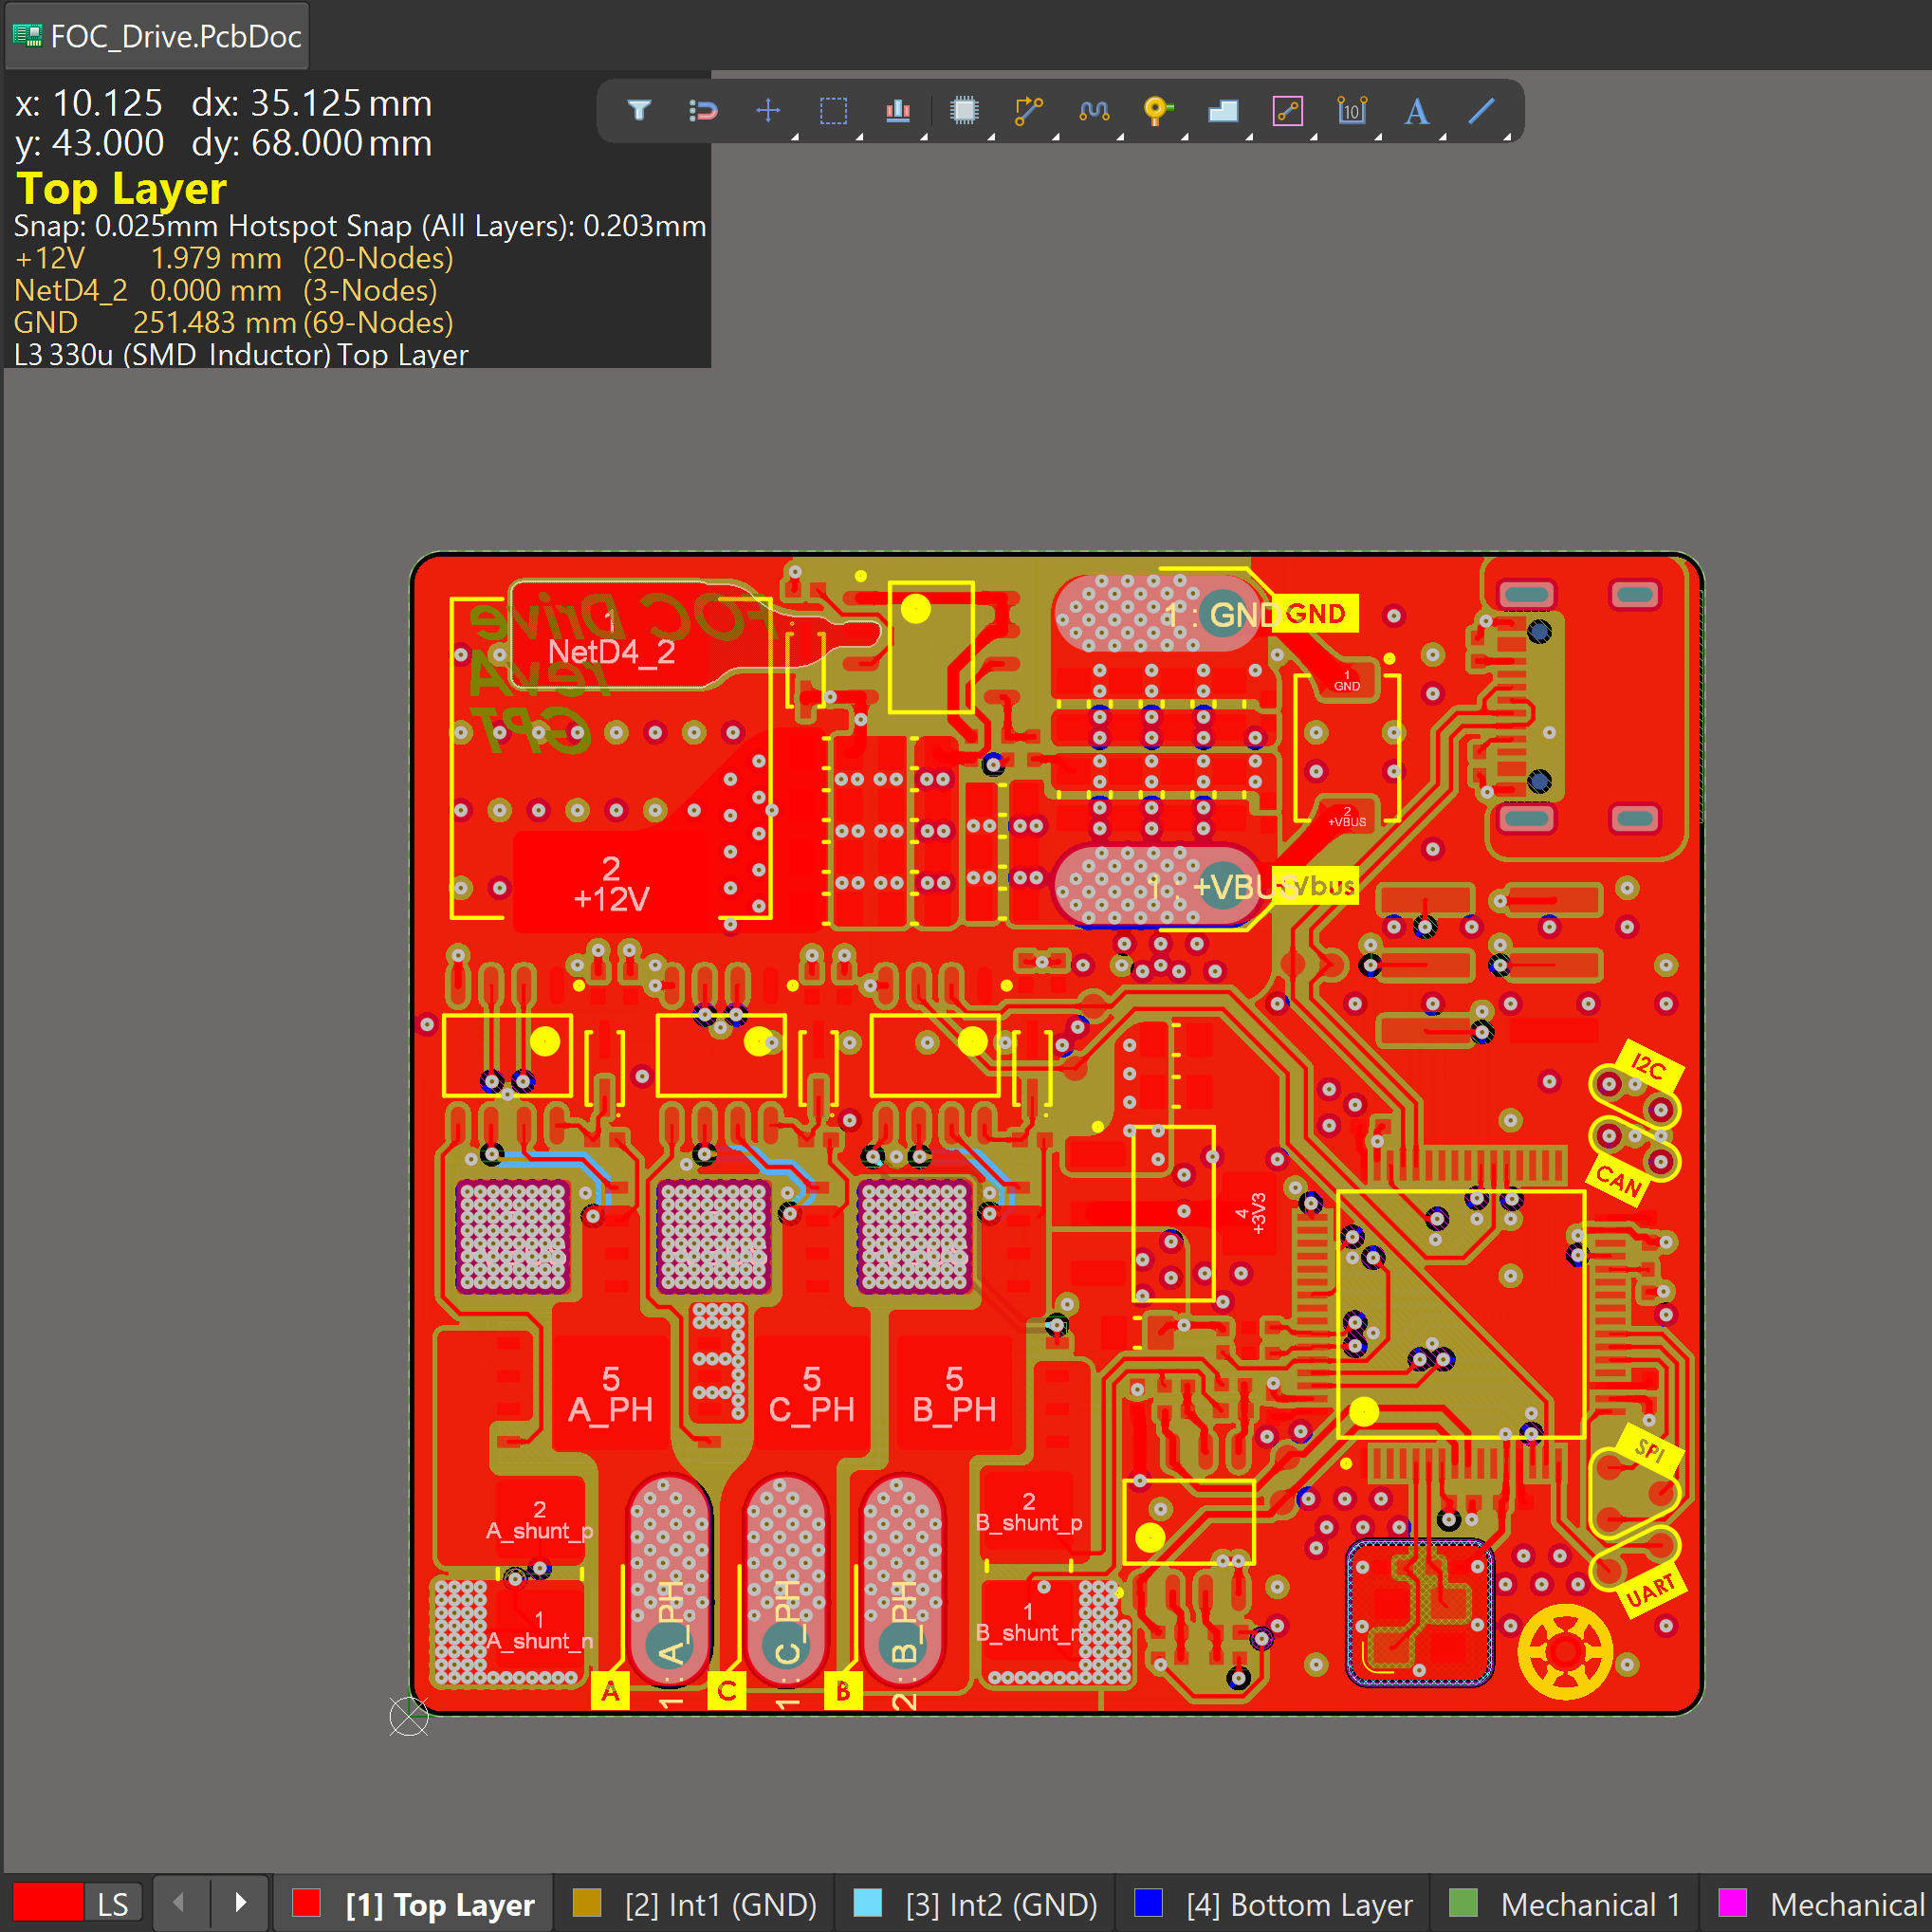The image size is (1932, 1932).
Task: Select the interactive length tuning icon
Action: [1094, 110]
